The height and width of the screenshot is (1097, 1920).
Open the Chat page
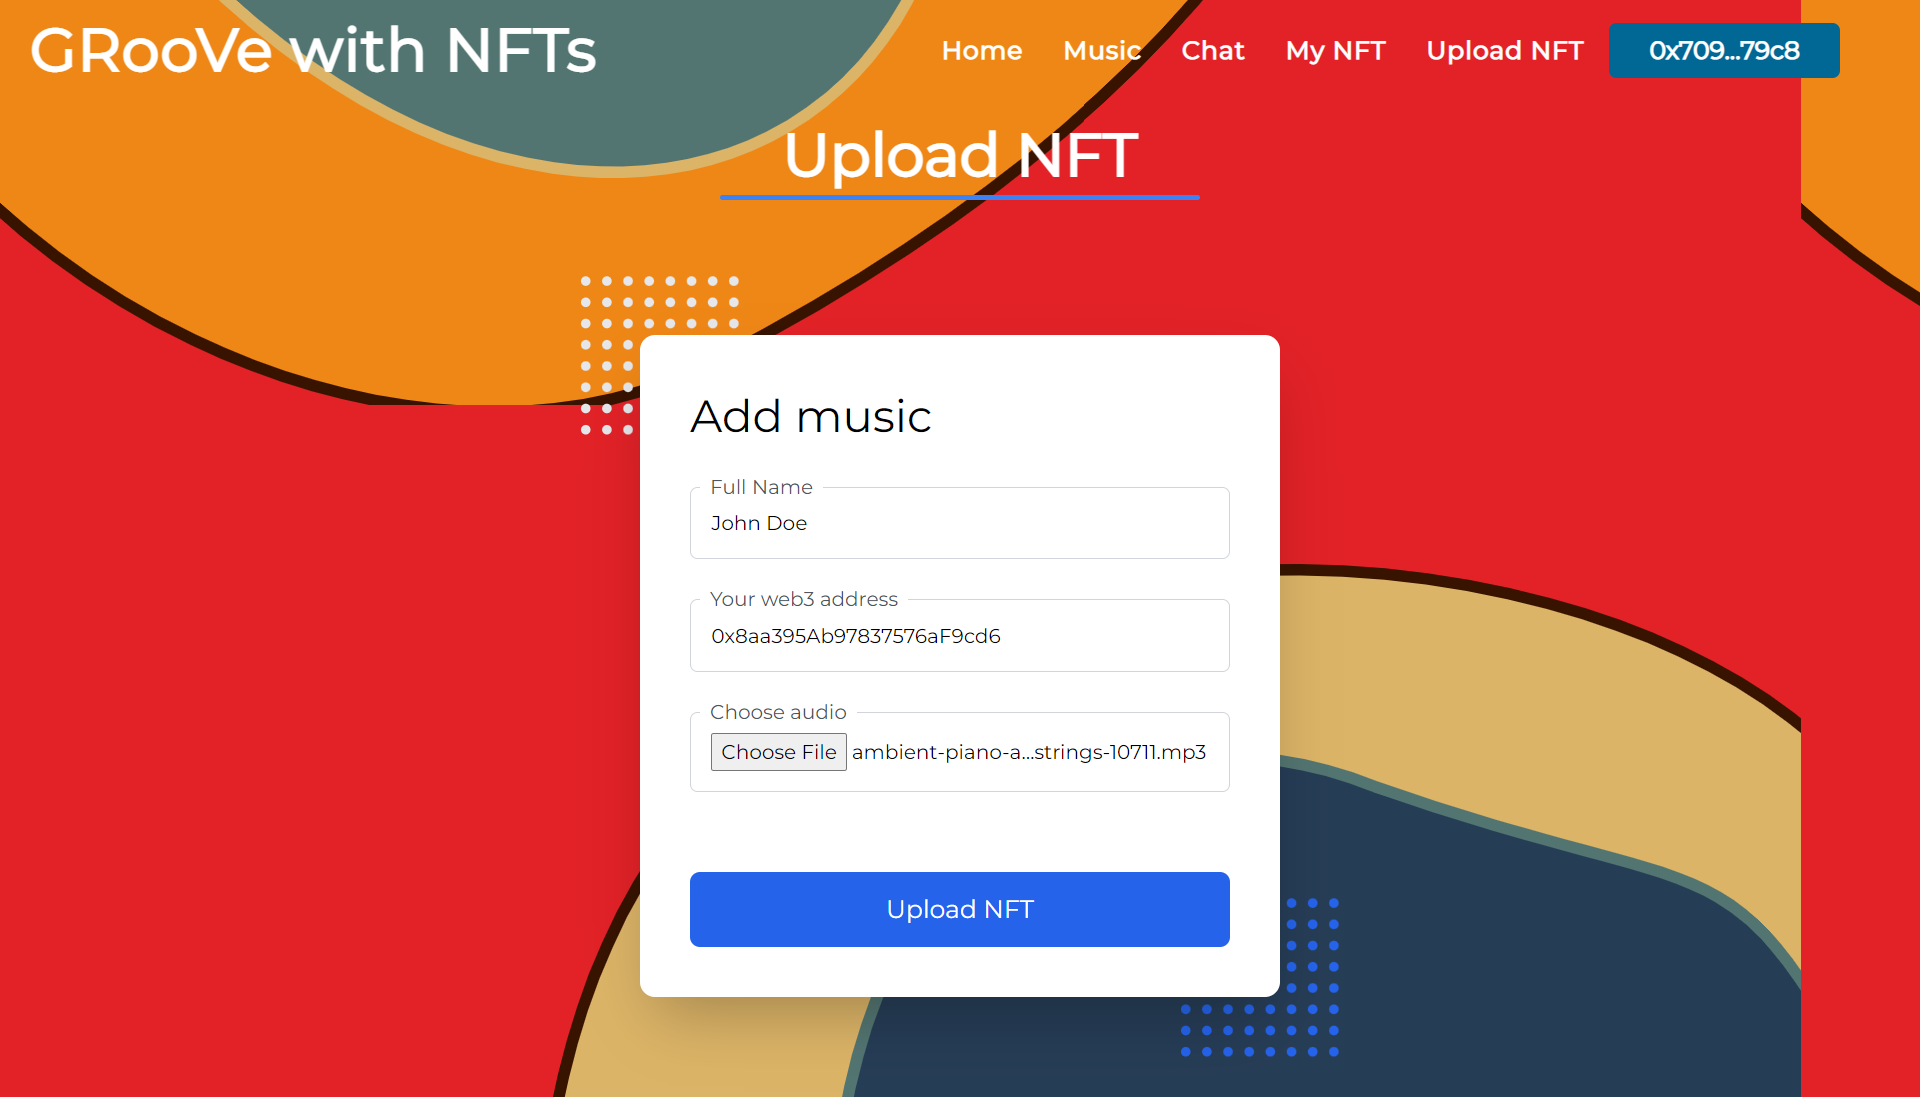1212,50
